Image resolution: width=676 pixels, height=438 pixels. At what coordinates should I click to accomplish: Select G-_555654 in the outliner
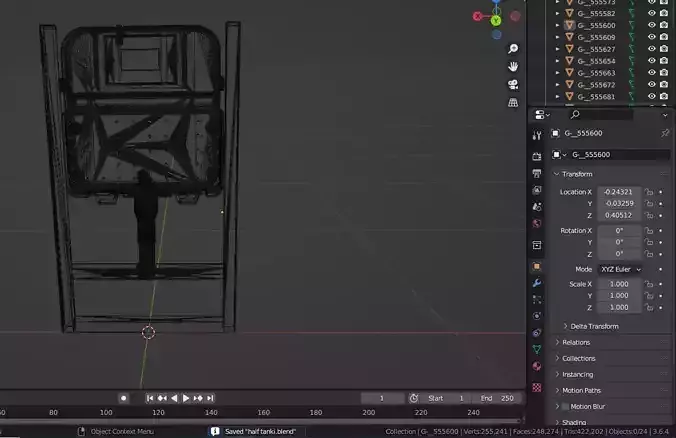[596, 61]
